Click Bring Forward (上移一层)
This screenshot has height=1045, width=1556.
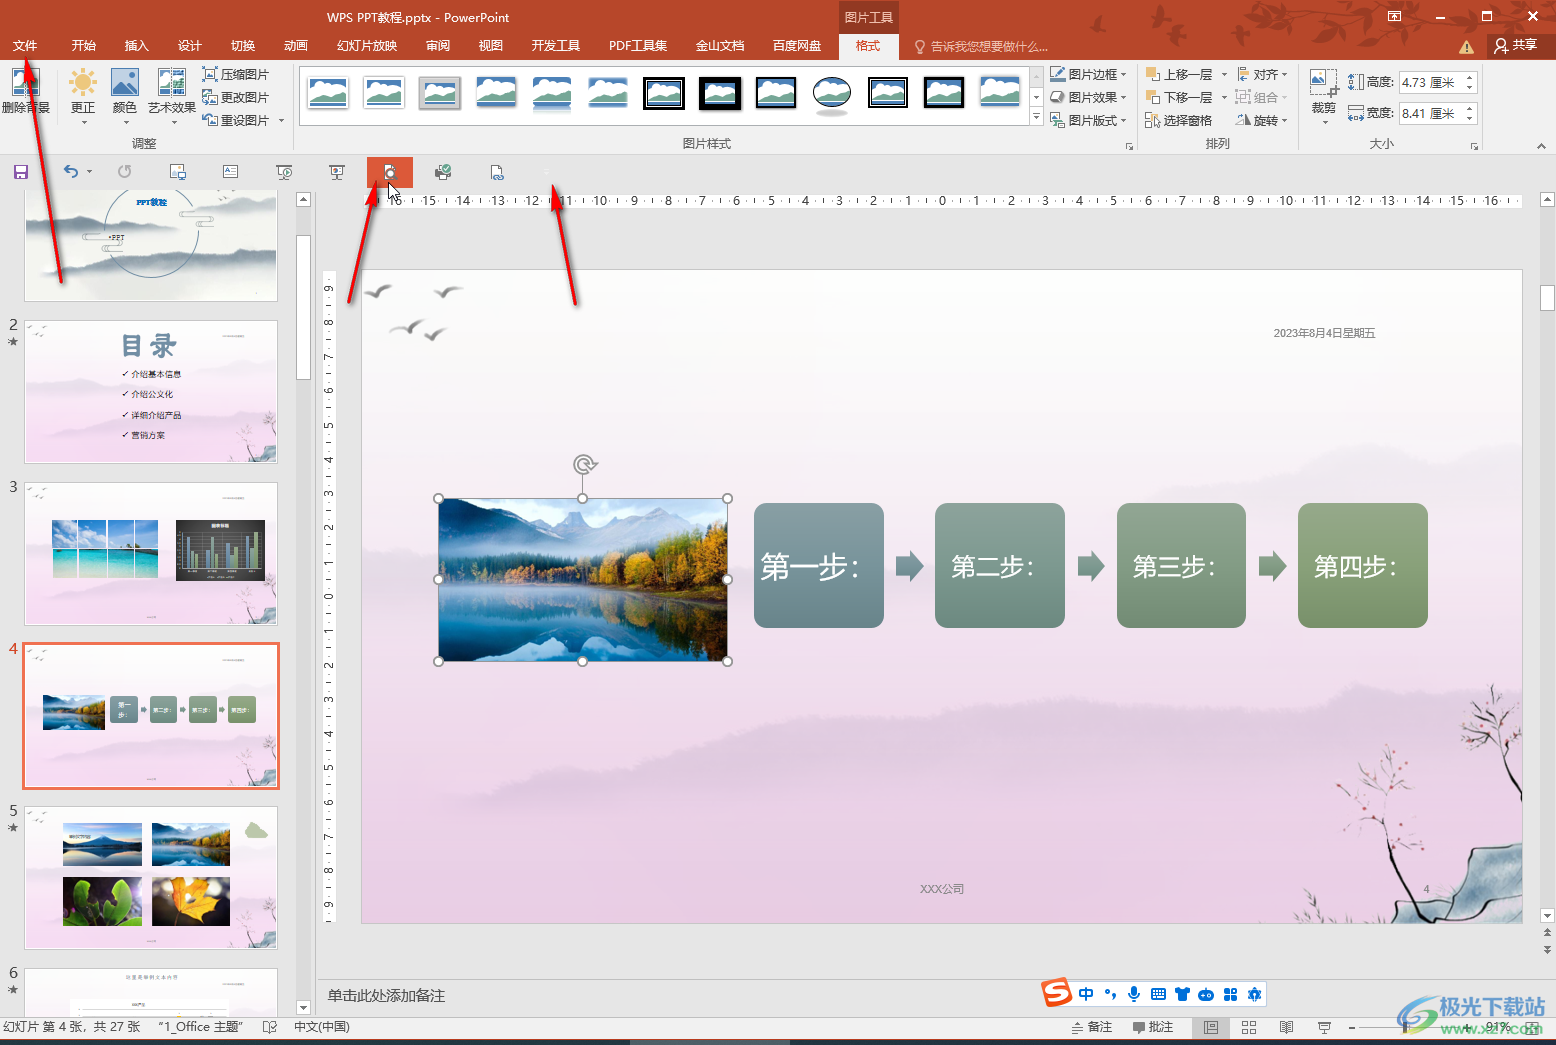pyautogui.click(x=1179, y=74)
